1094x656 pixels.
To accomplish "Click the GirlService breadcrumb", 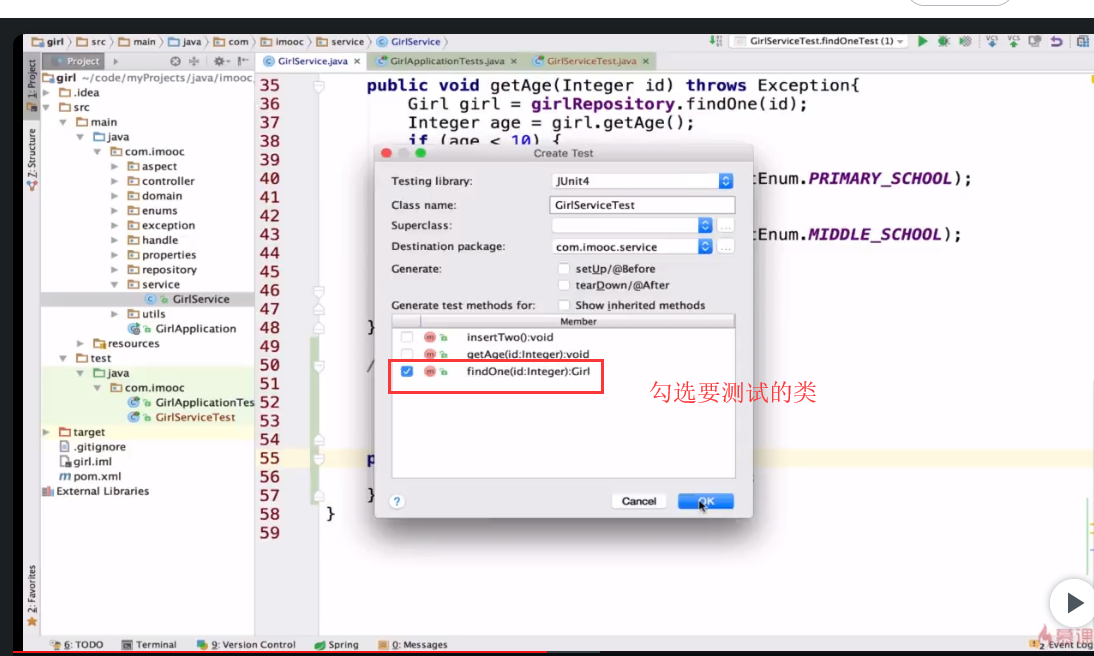I will coord(409,42).
